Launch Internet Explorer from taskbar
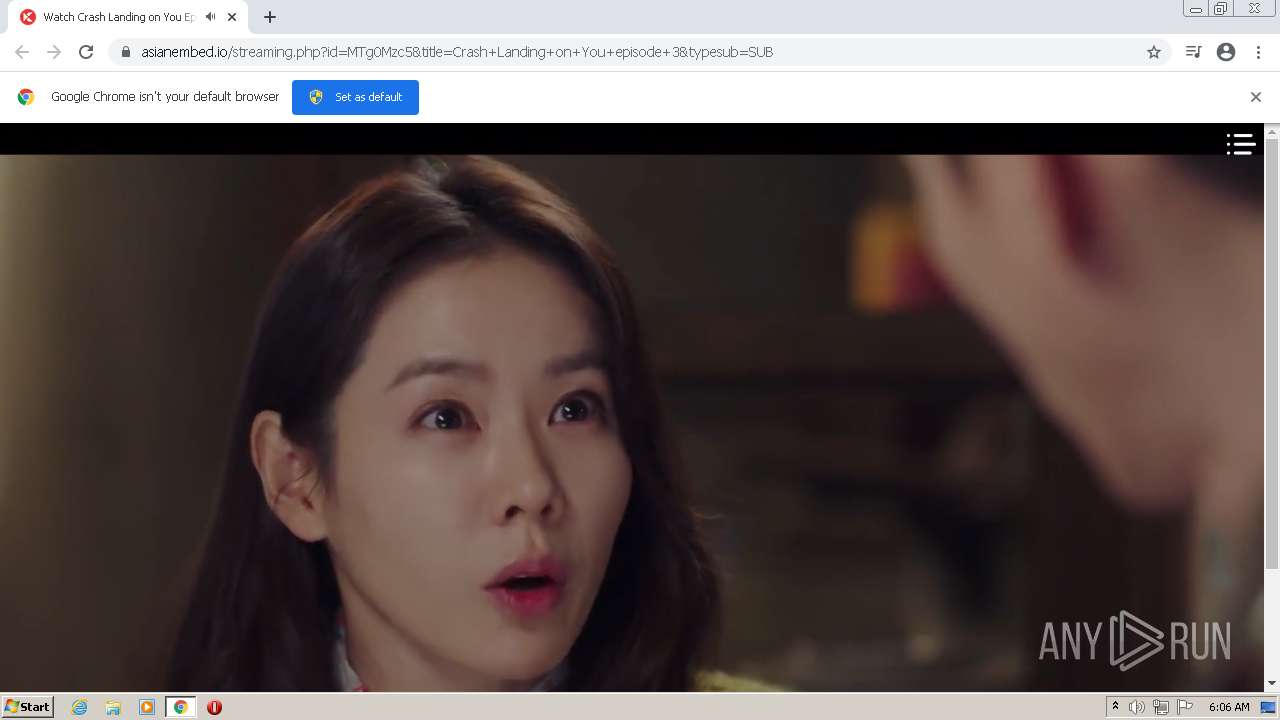Image resolution: width=1280 pixels, height=720 pixels. (x=80, y=707)
